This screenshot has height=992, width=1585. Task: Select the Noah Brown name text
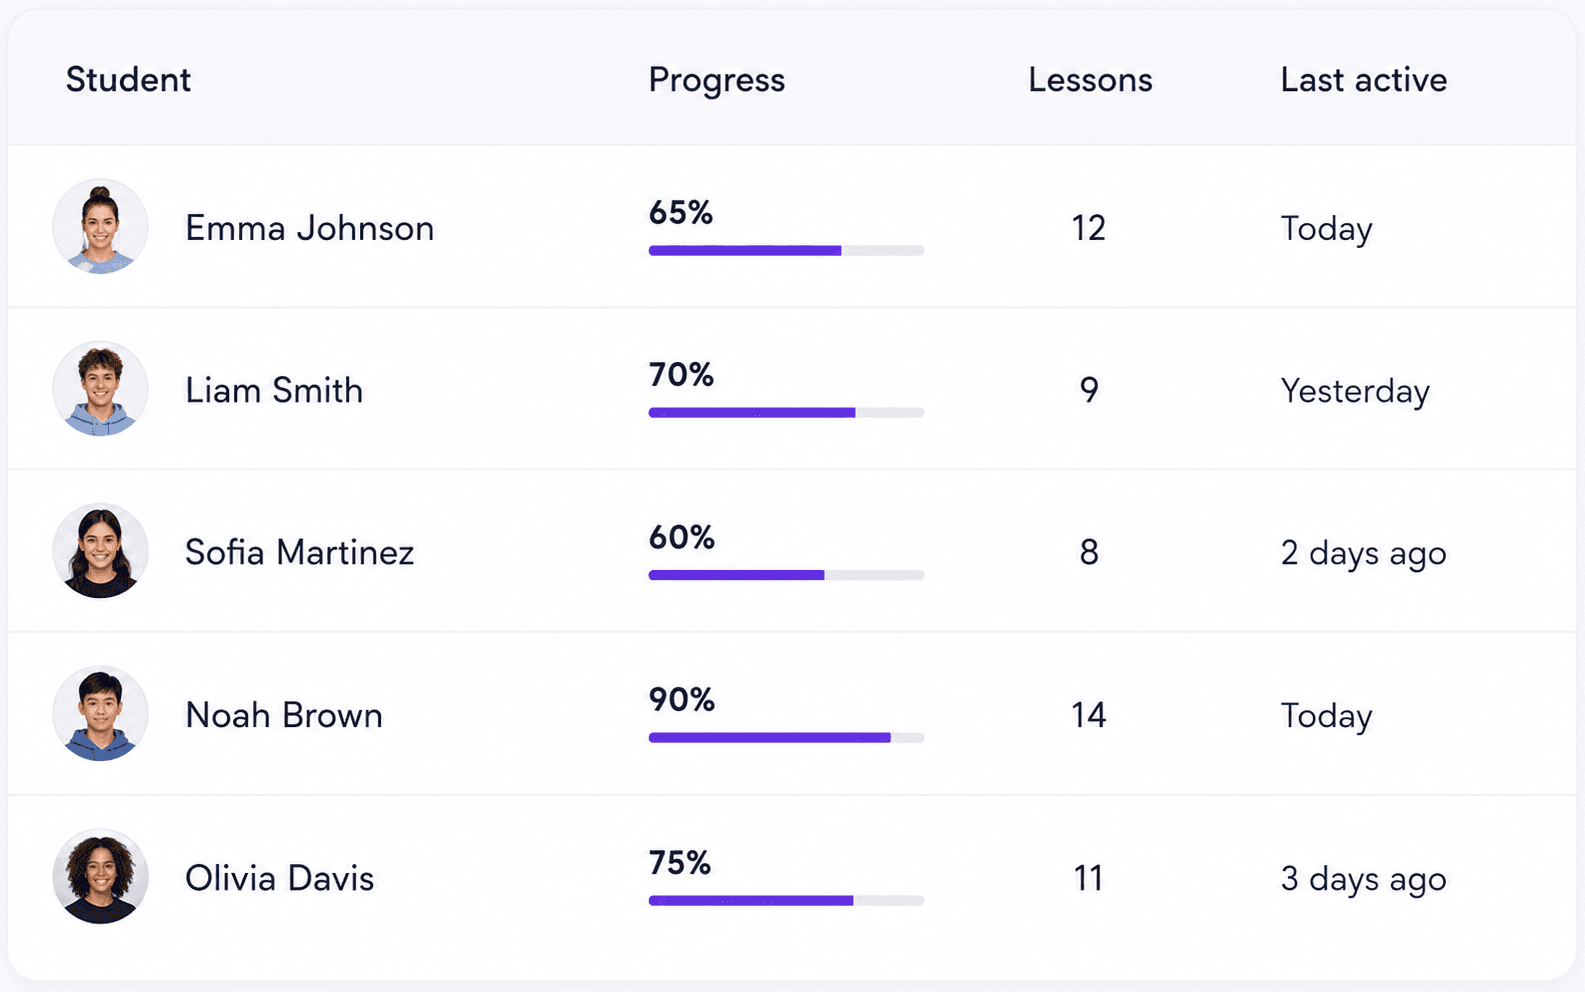point(284,715)
